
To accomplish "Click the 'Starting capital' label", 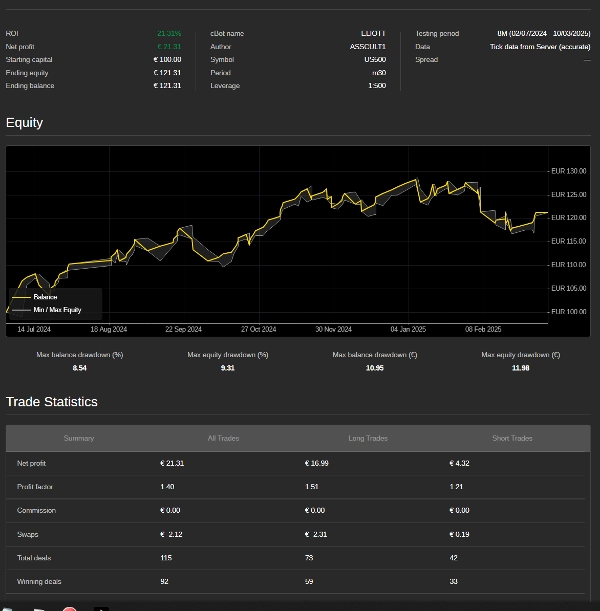I will (29, 60).
